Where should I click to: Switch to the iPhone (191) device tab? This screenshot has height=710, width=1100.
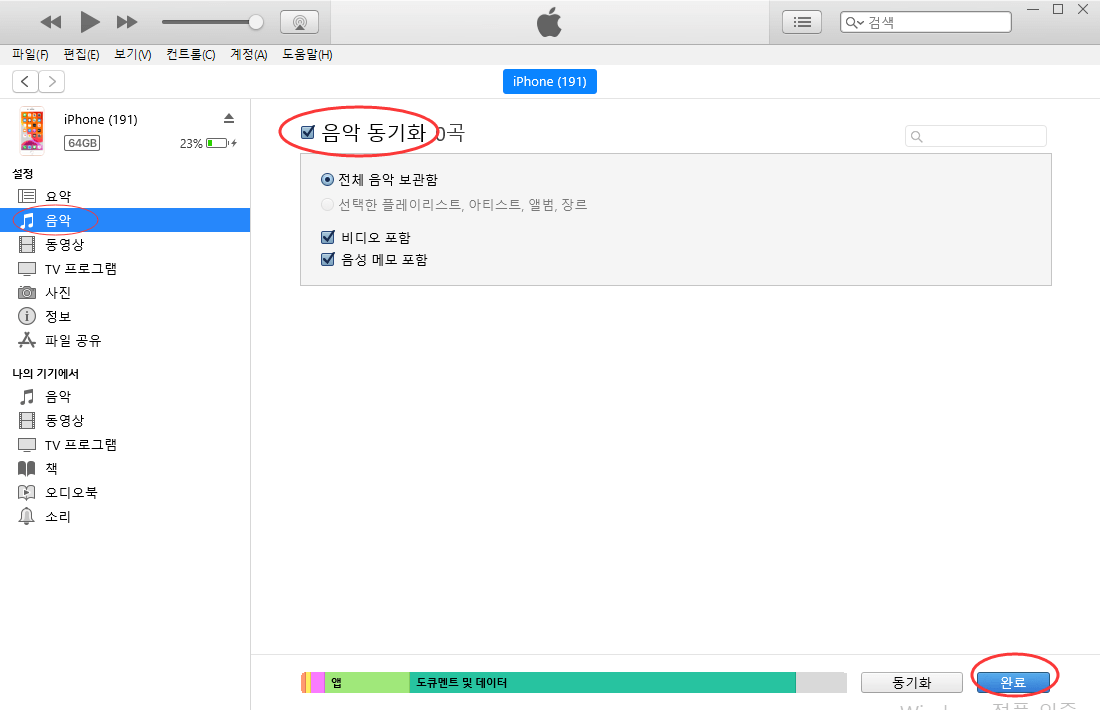pos(549,81)
